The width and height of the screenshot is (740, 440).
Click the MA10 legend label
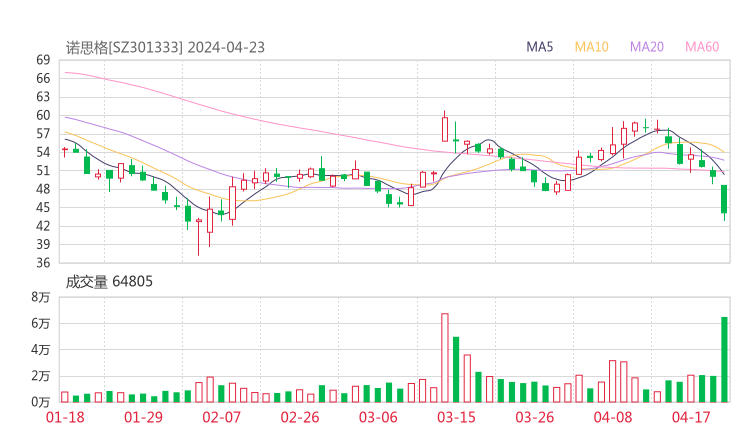591,47
